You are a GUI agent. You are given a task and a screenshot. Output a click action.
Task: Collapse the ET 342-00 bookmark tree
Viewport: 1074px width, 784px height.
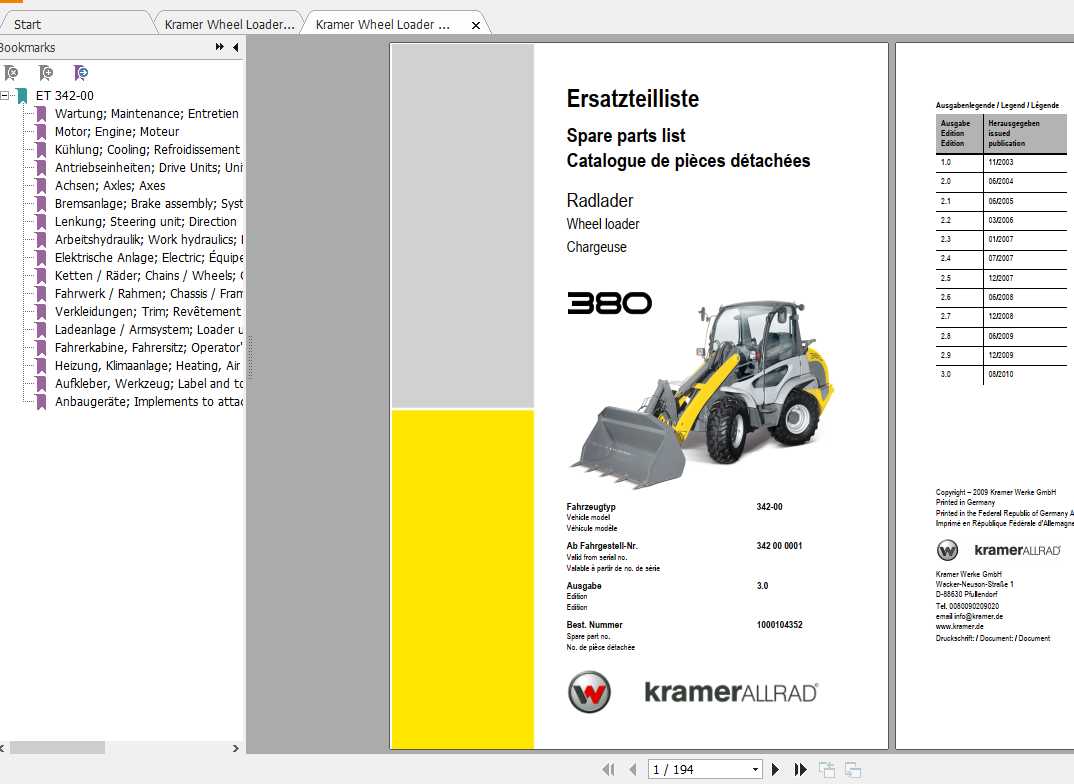tap(5, 96)
